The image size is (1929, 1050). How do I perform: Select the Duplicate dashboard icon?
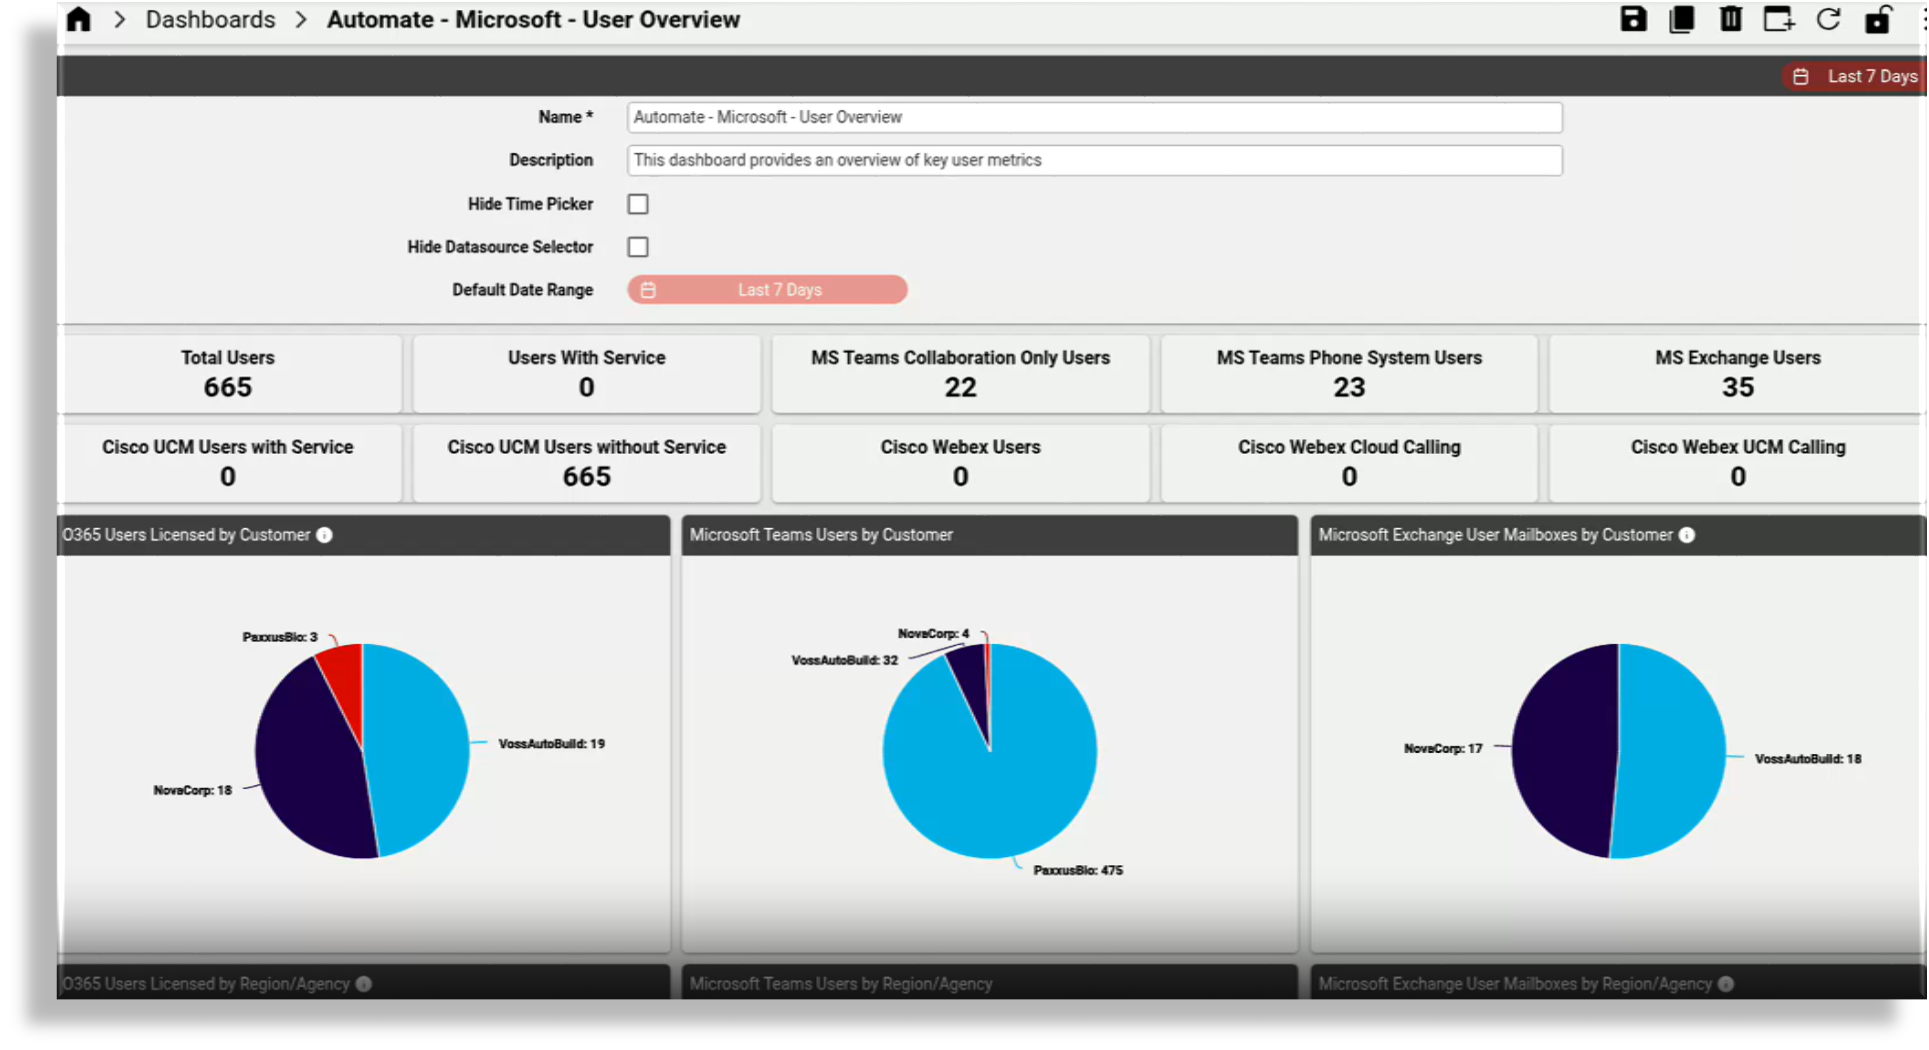pyautogui.click(x=1681, y=19)
